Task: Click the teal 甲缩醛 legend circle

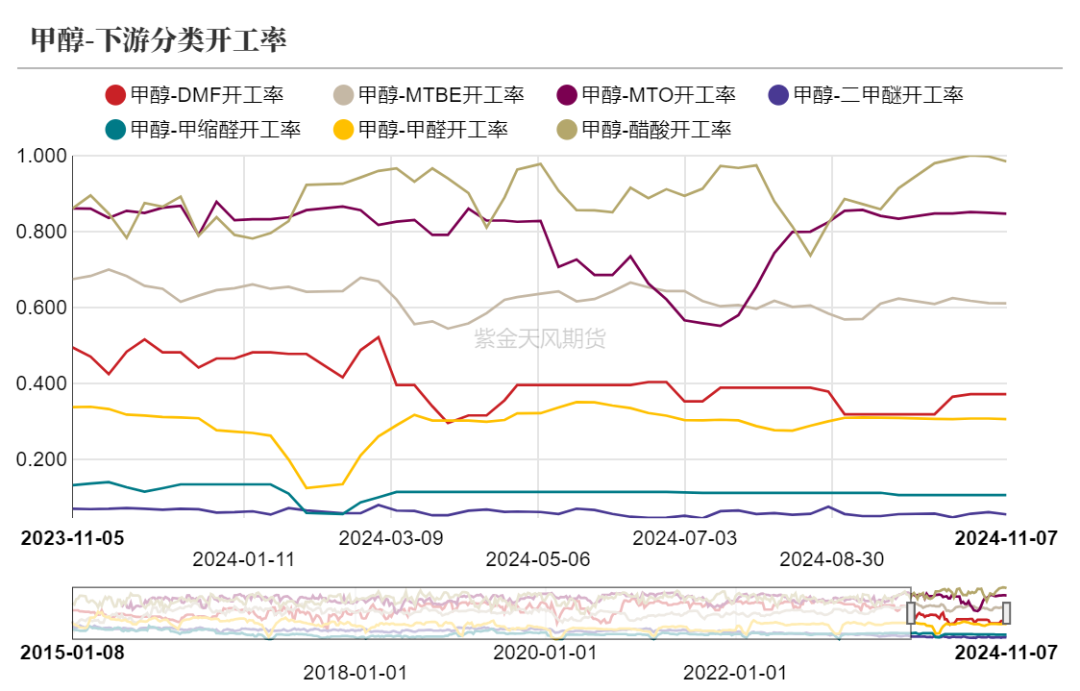Action: click(116, 129)
